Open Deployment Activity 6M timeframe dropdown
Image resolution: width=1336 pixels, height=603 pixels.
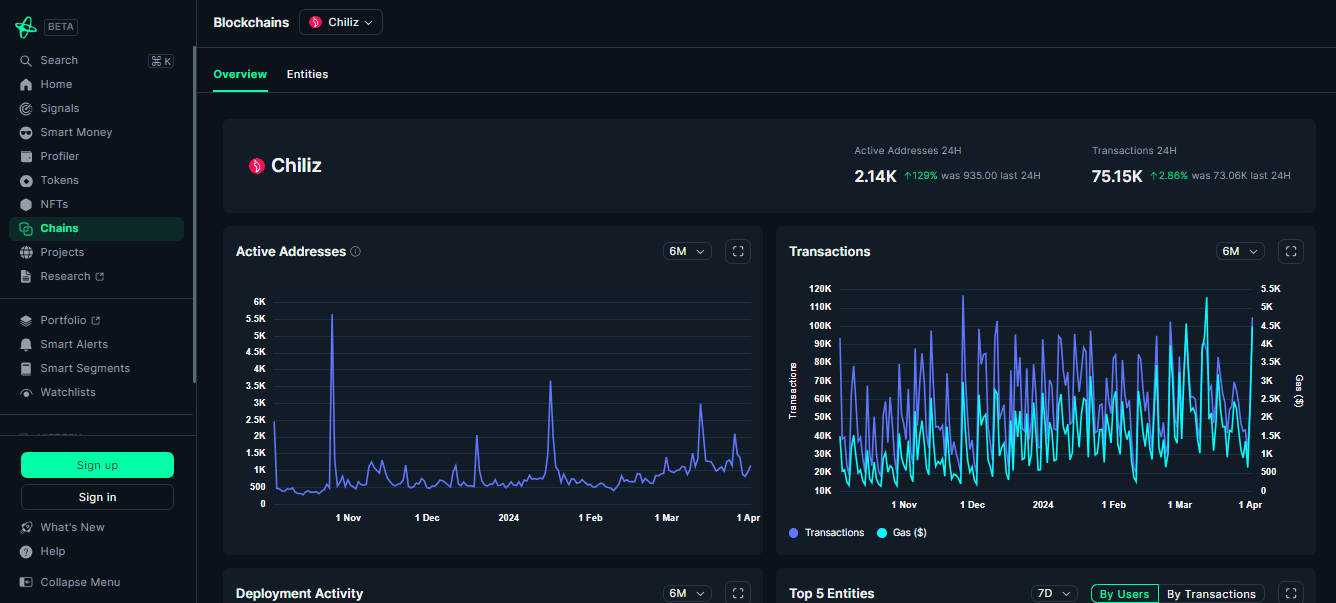pyautogui.click(x=687, y=594)
